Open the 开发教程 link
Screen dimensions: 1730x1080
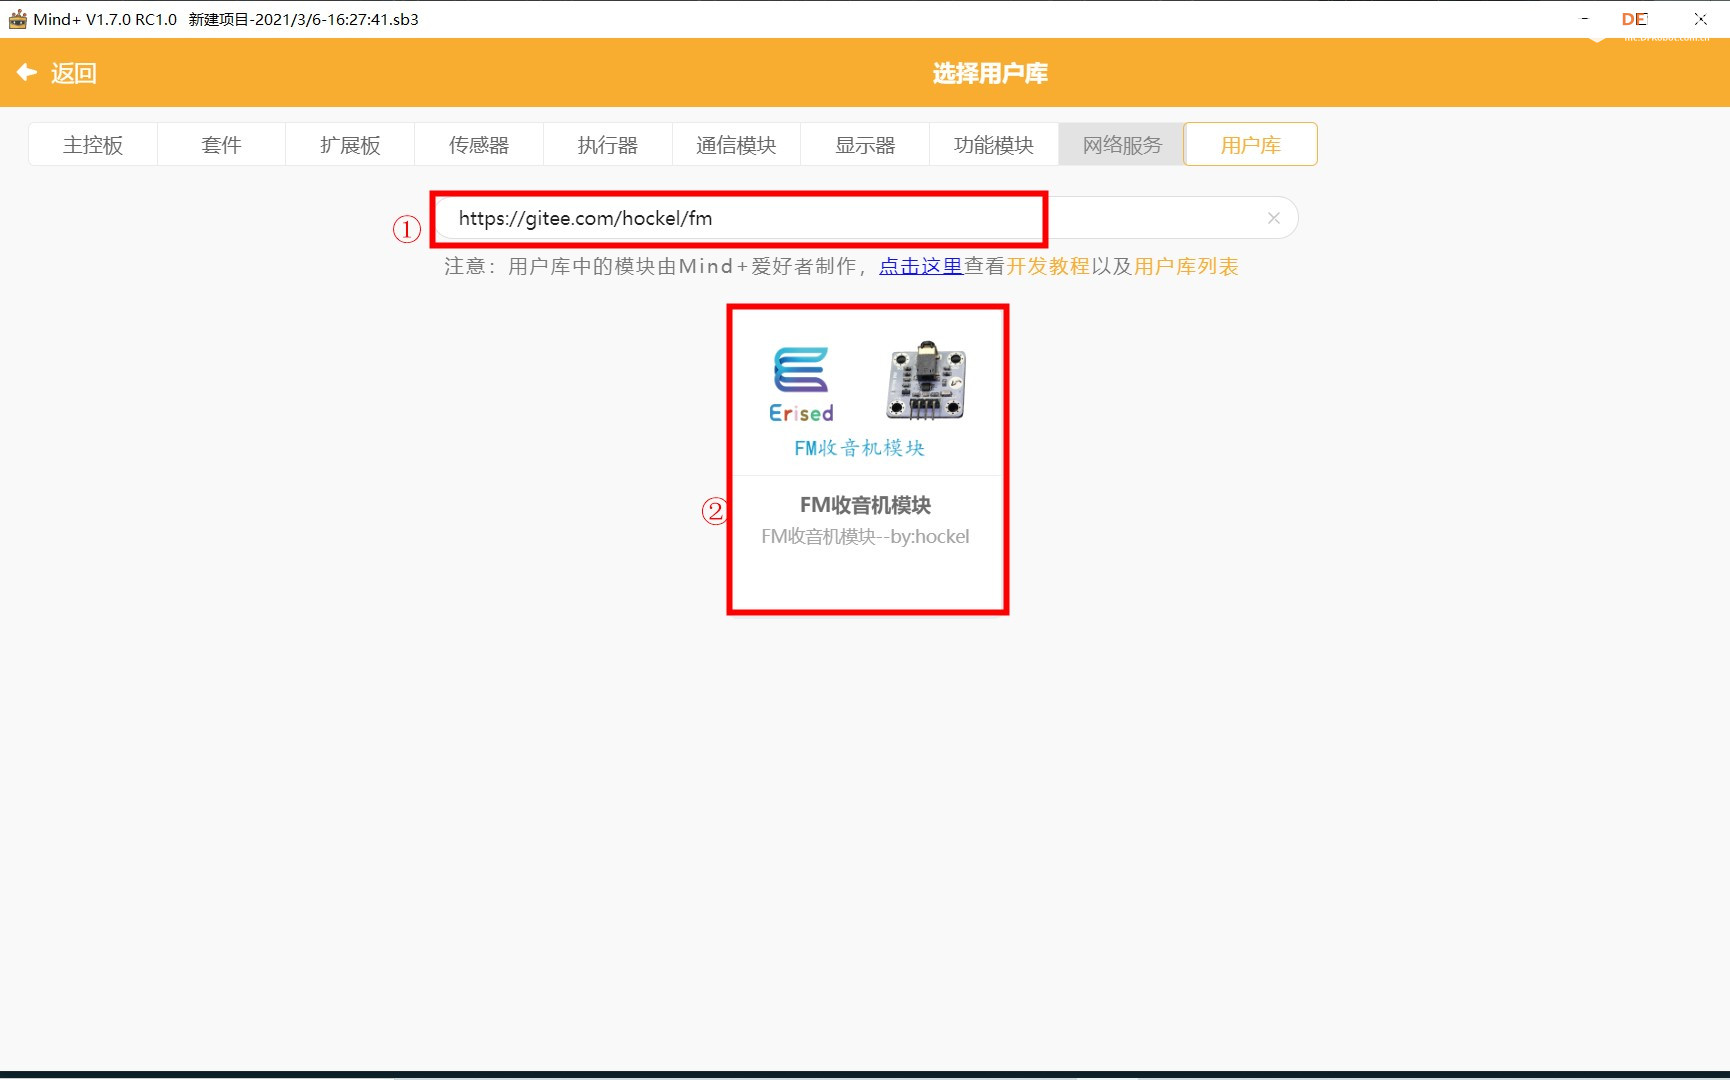click(1047, 267)
